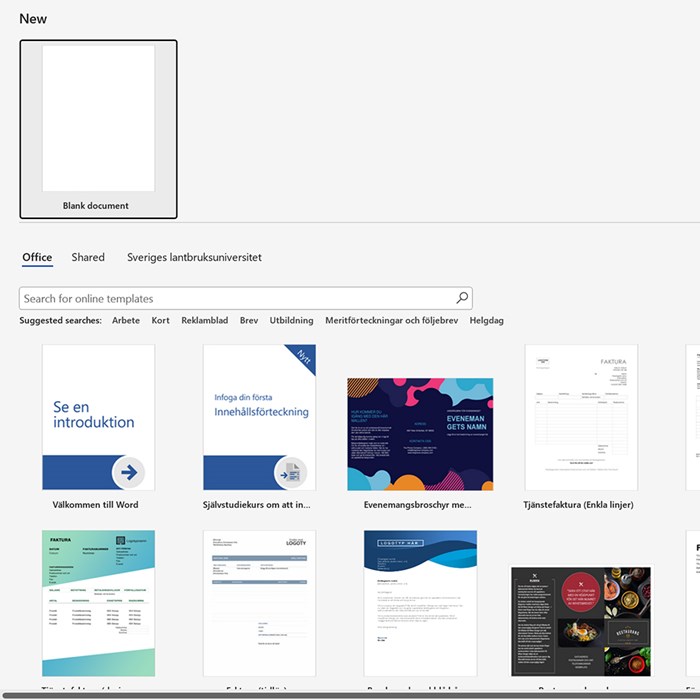700x700 pixels.
Task: Choose the Kort suggested search
Action: 160,321
